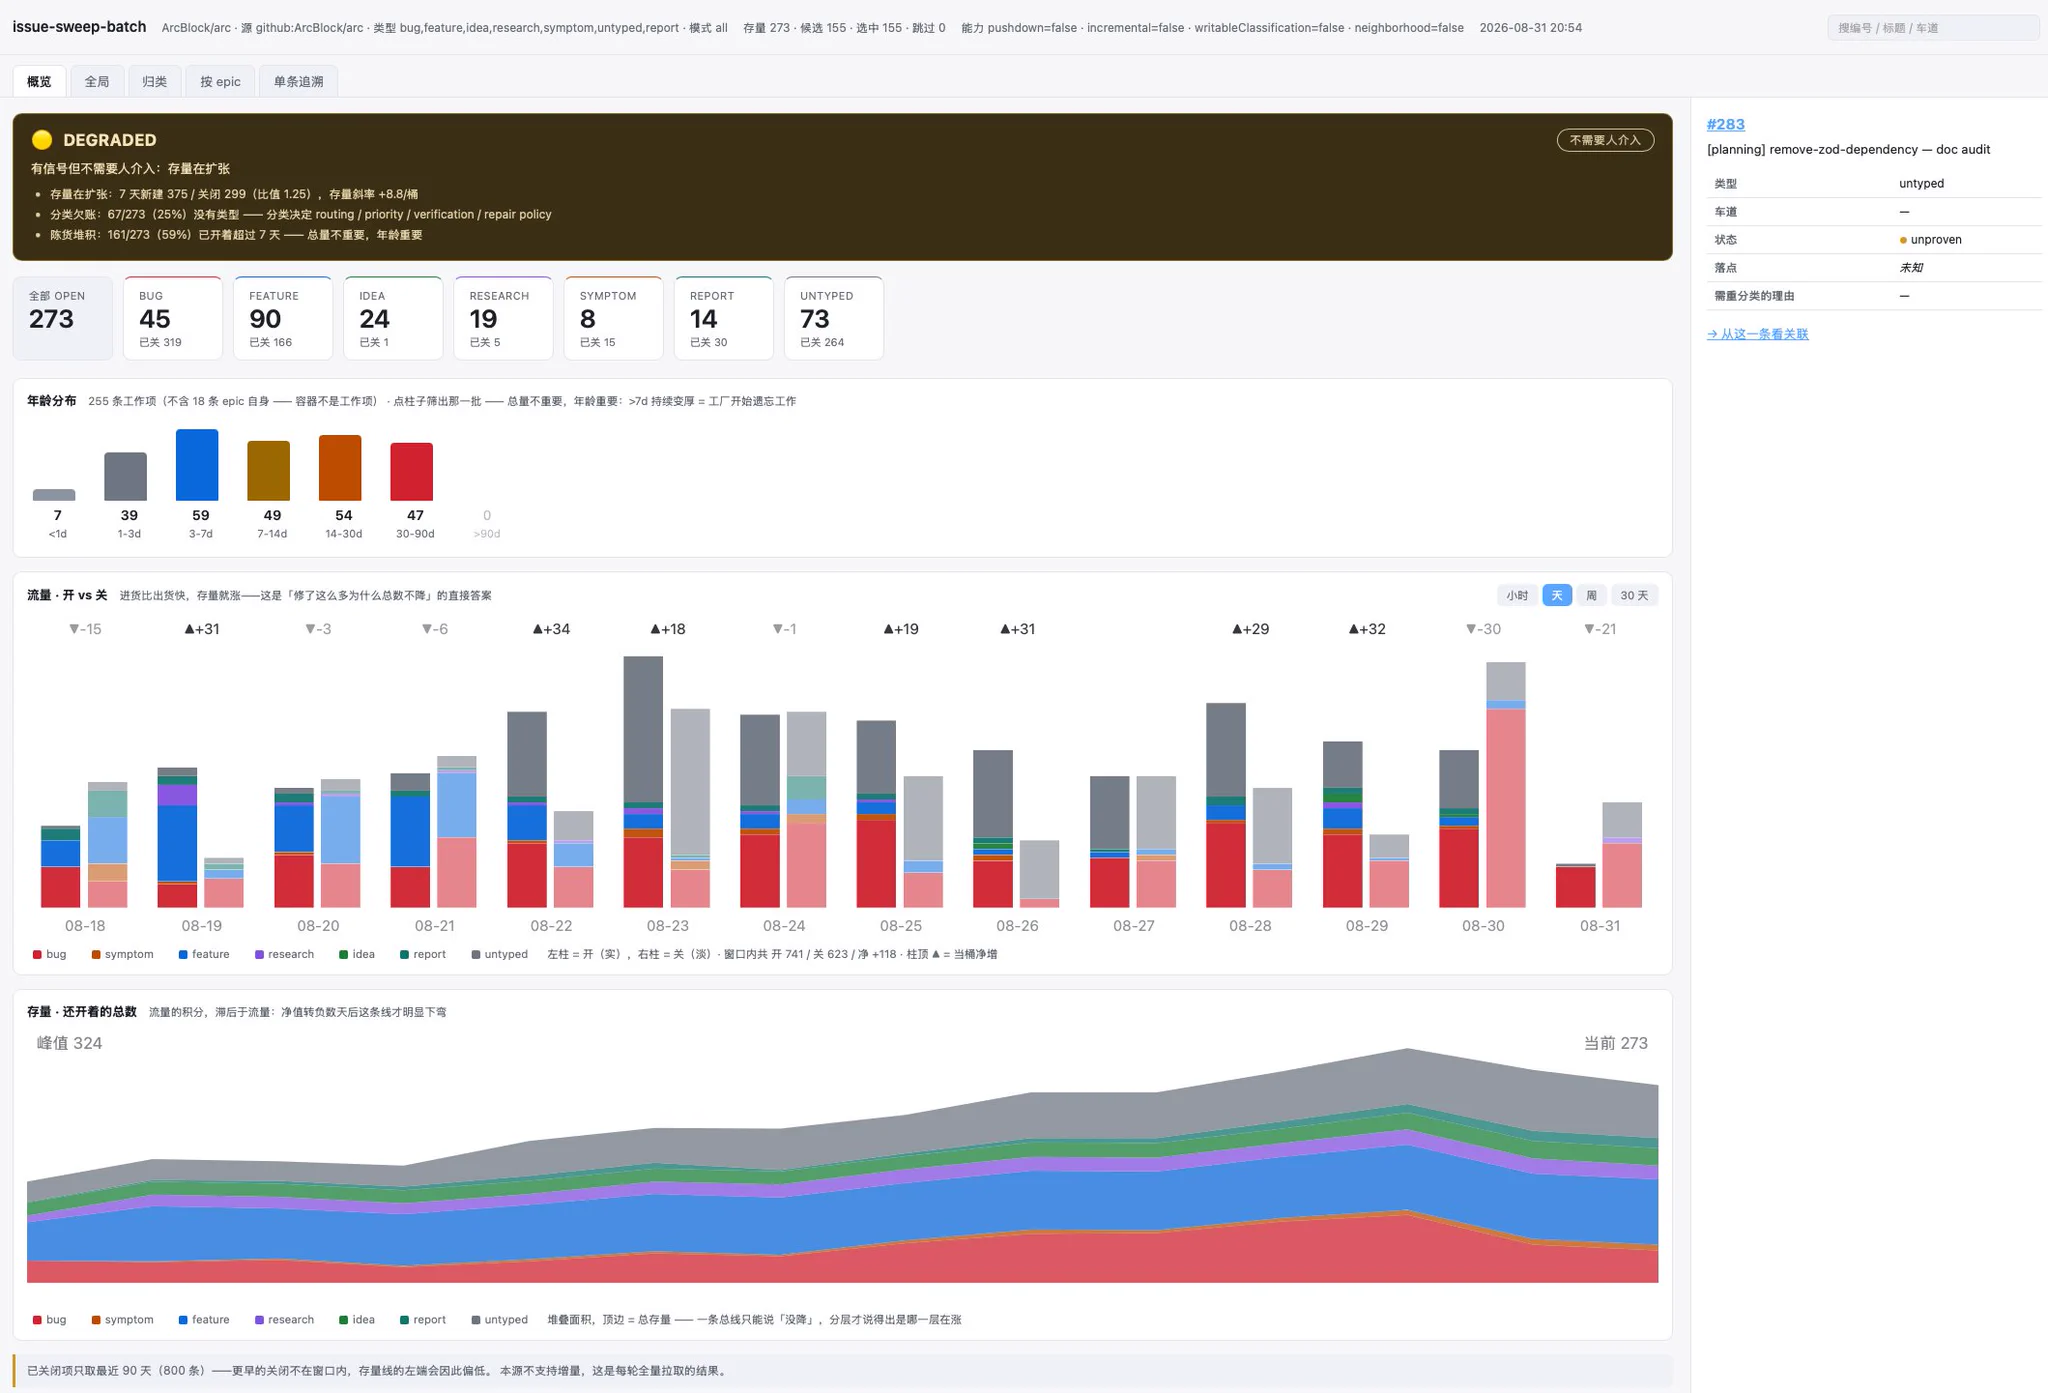Open issue link #283
This screenshot has height=1393, width=2048.
click(1725, 124)
